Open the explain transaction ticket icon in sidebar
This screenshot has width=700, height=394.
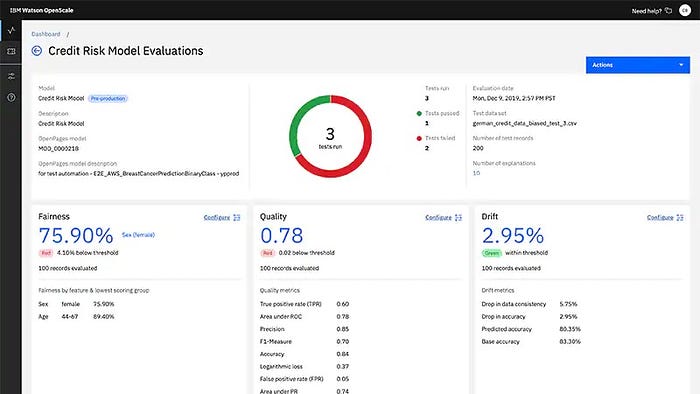pos(11,51)
